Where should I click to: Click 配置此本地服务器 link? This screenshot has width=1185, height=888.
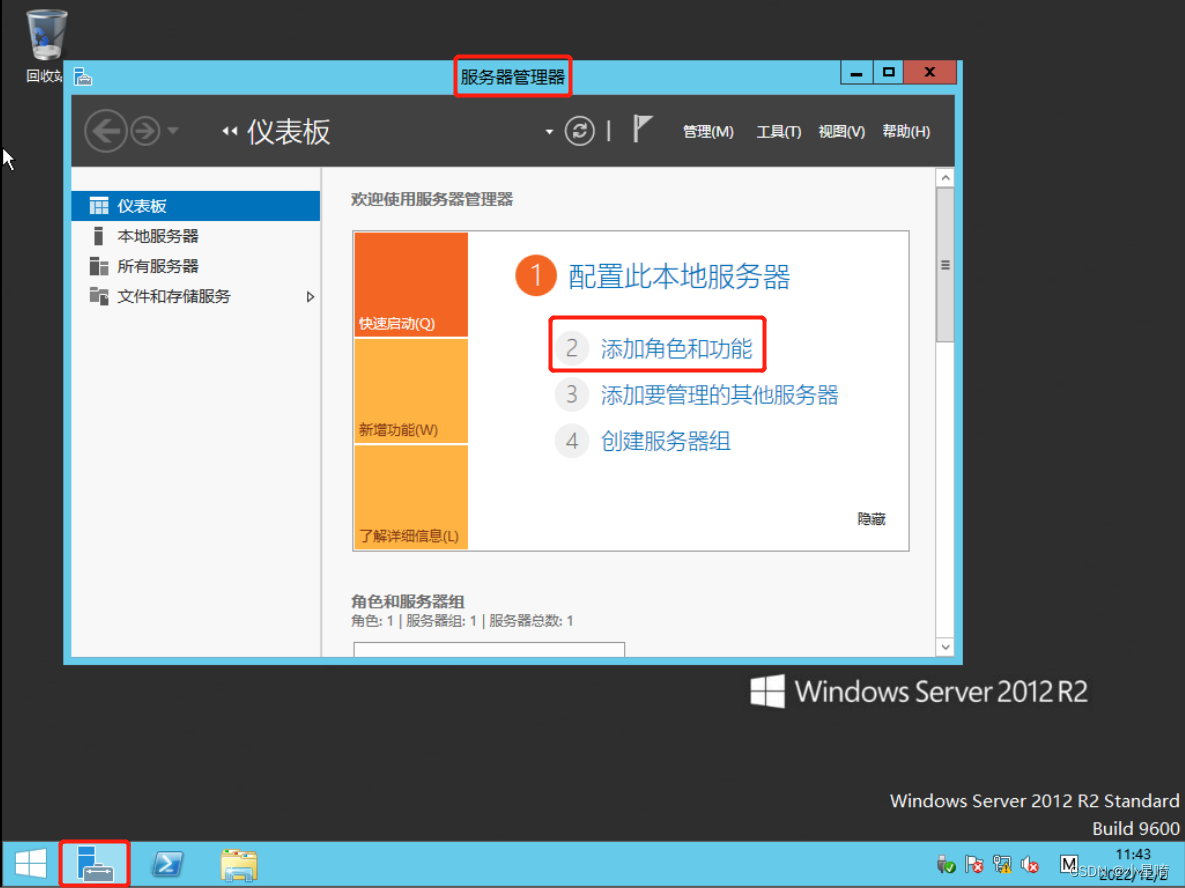pyautogui.click(x=679, y=277)
